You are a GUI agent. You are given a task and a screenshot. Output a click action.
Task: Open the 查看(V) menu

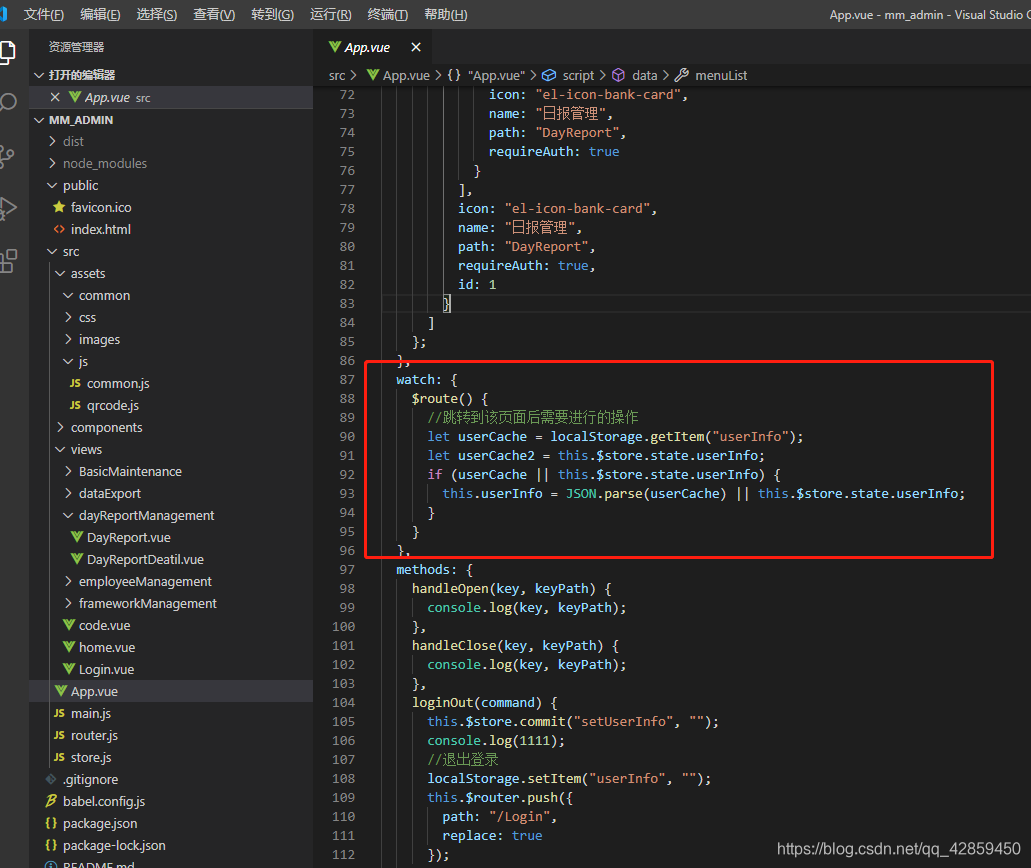pos(214,14)
